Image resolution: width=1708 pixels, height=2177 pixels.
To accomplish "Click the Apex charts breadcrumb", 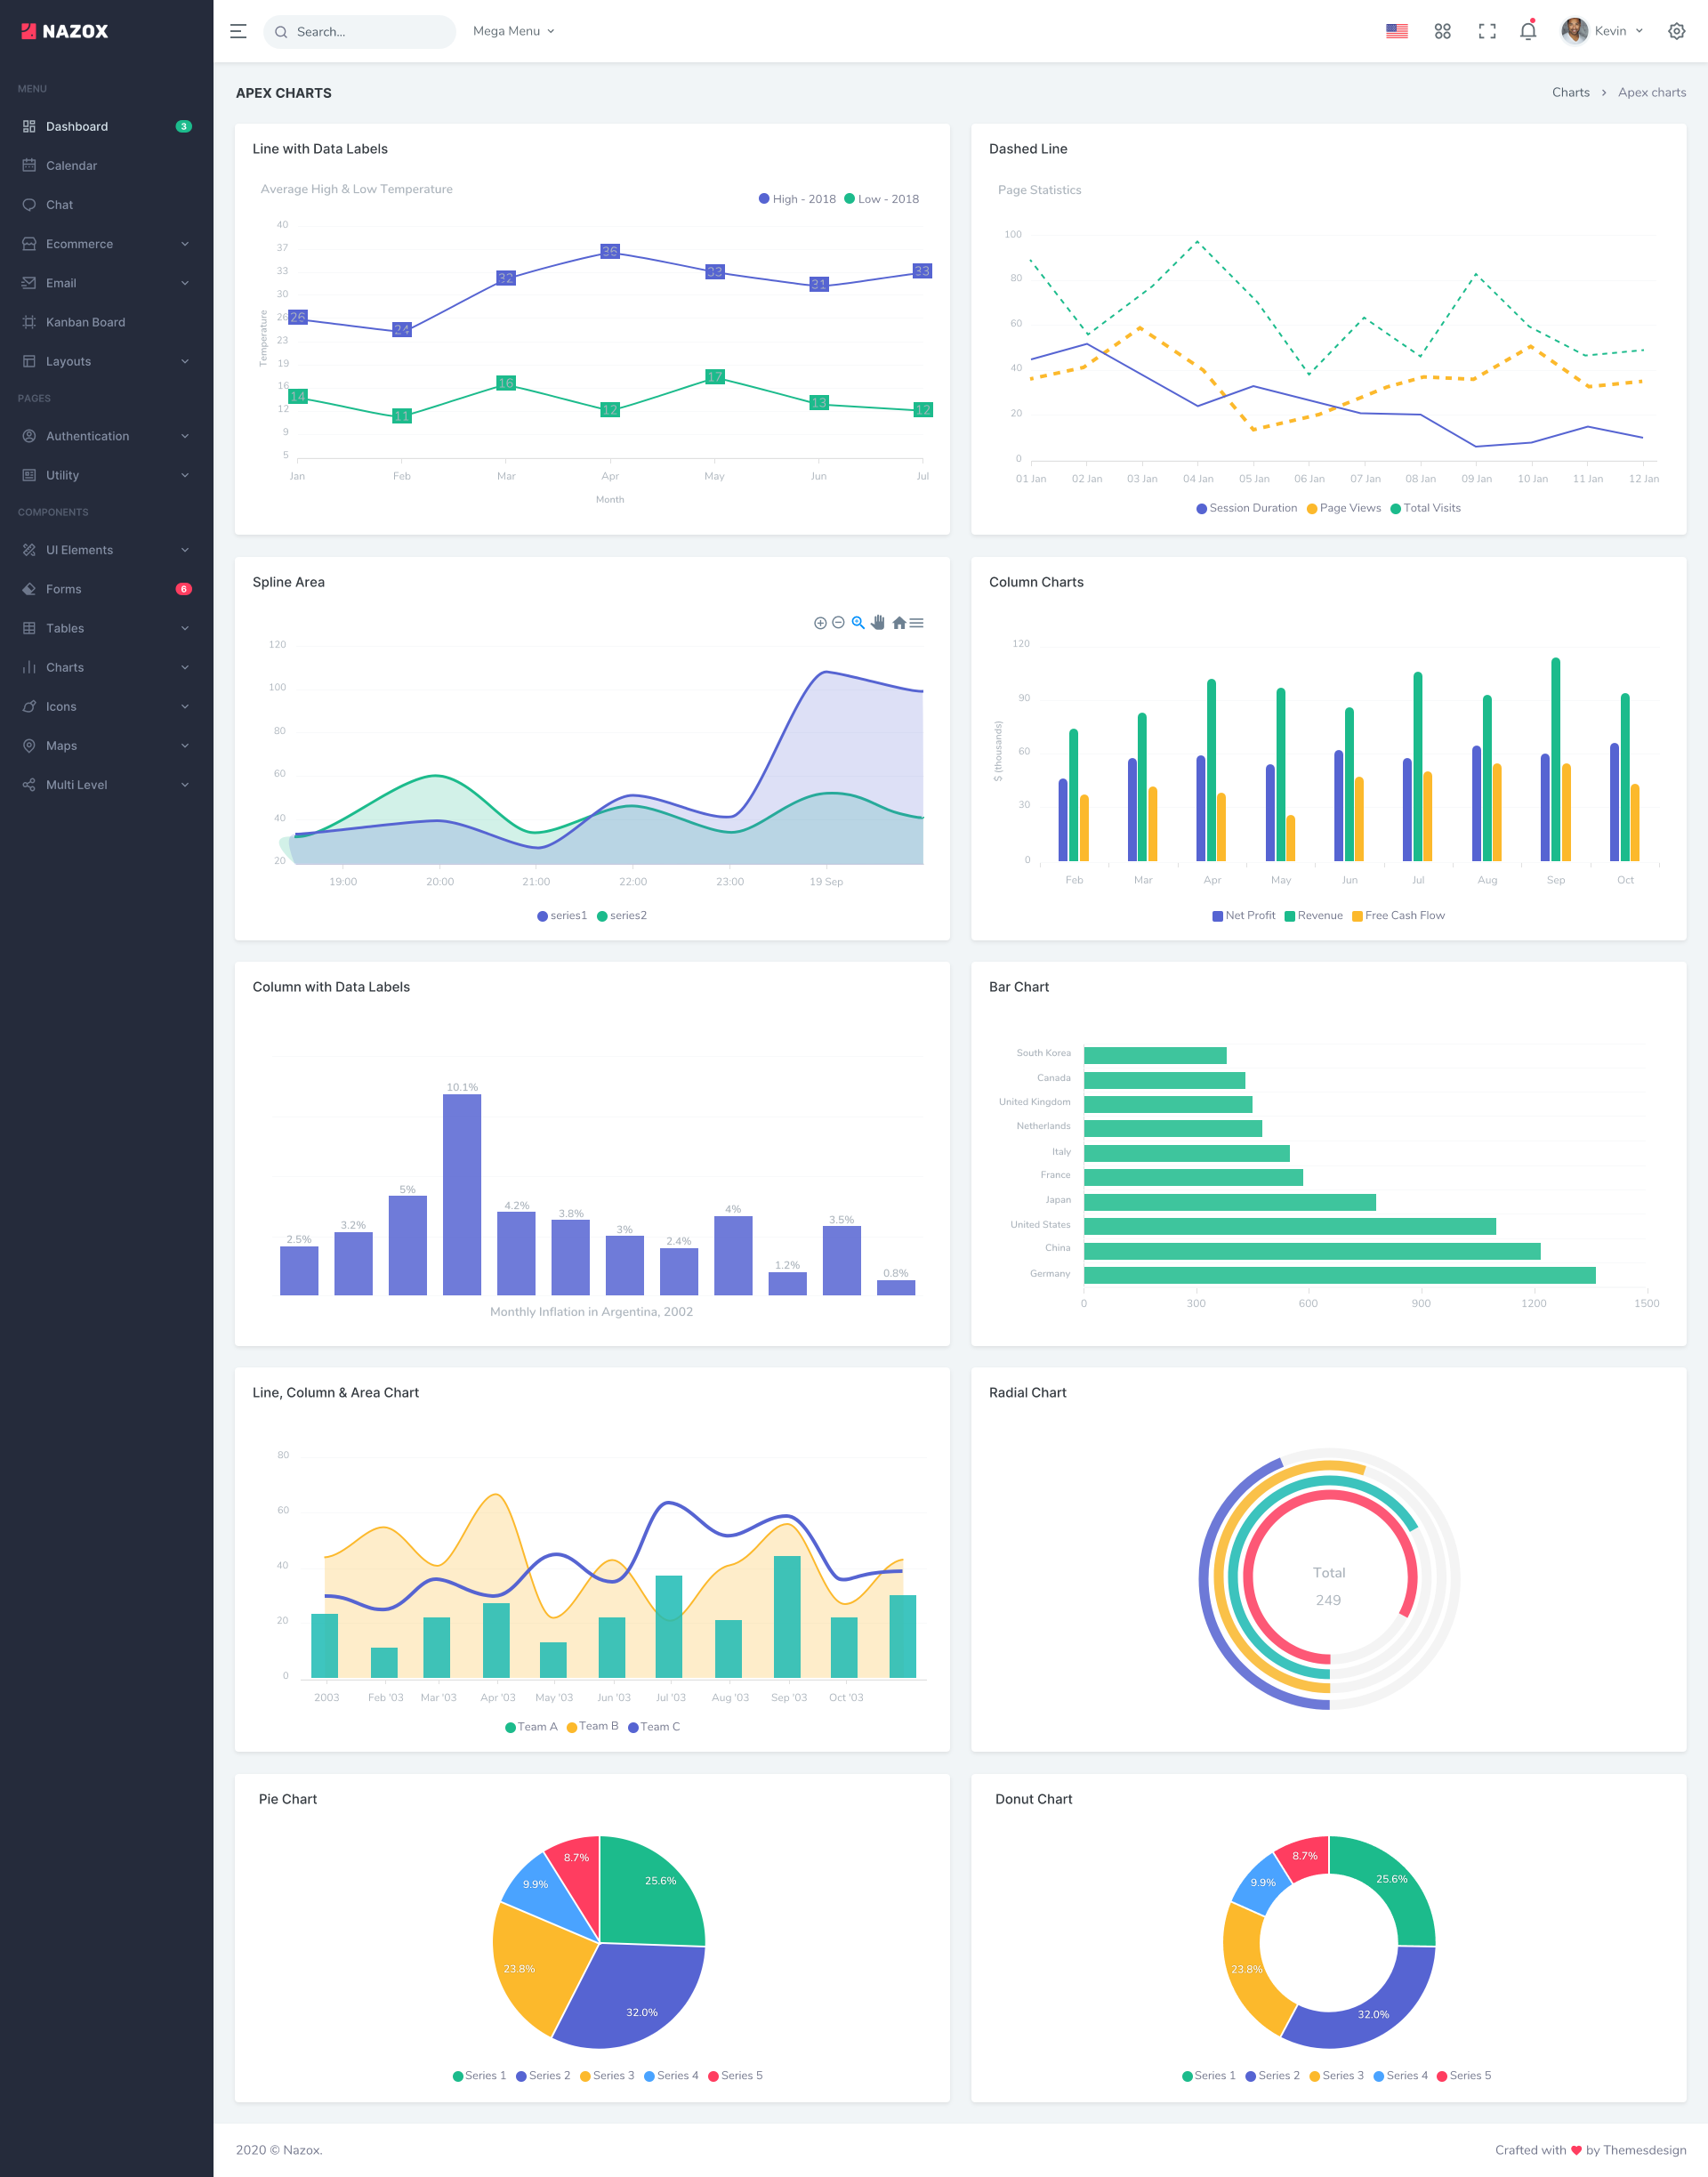I will coord(1651,92).
